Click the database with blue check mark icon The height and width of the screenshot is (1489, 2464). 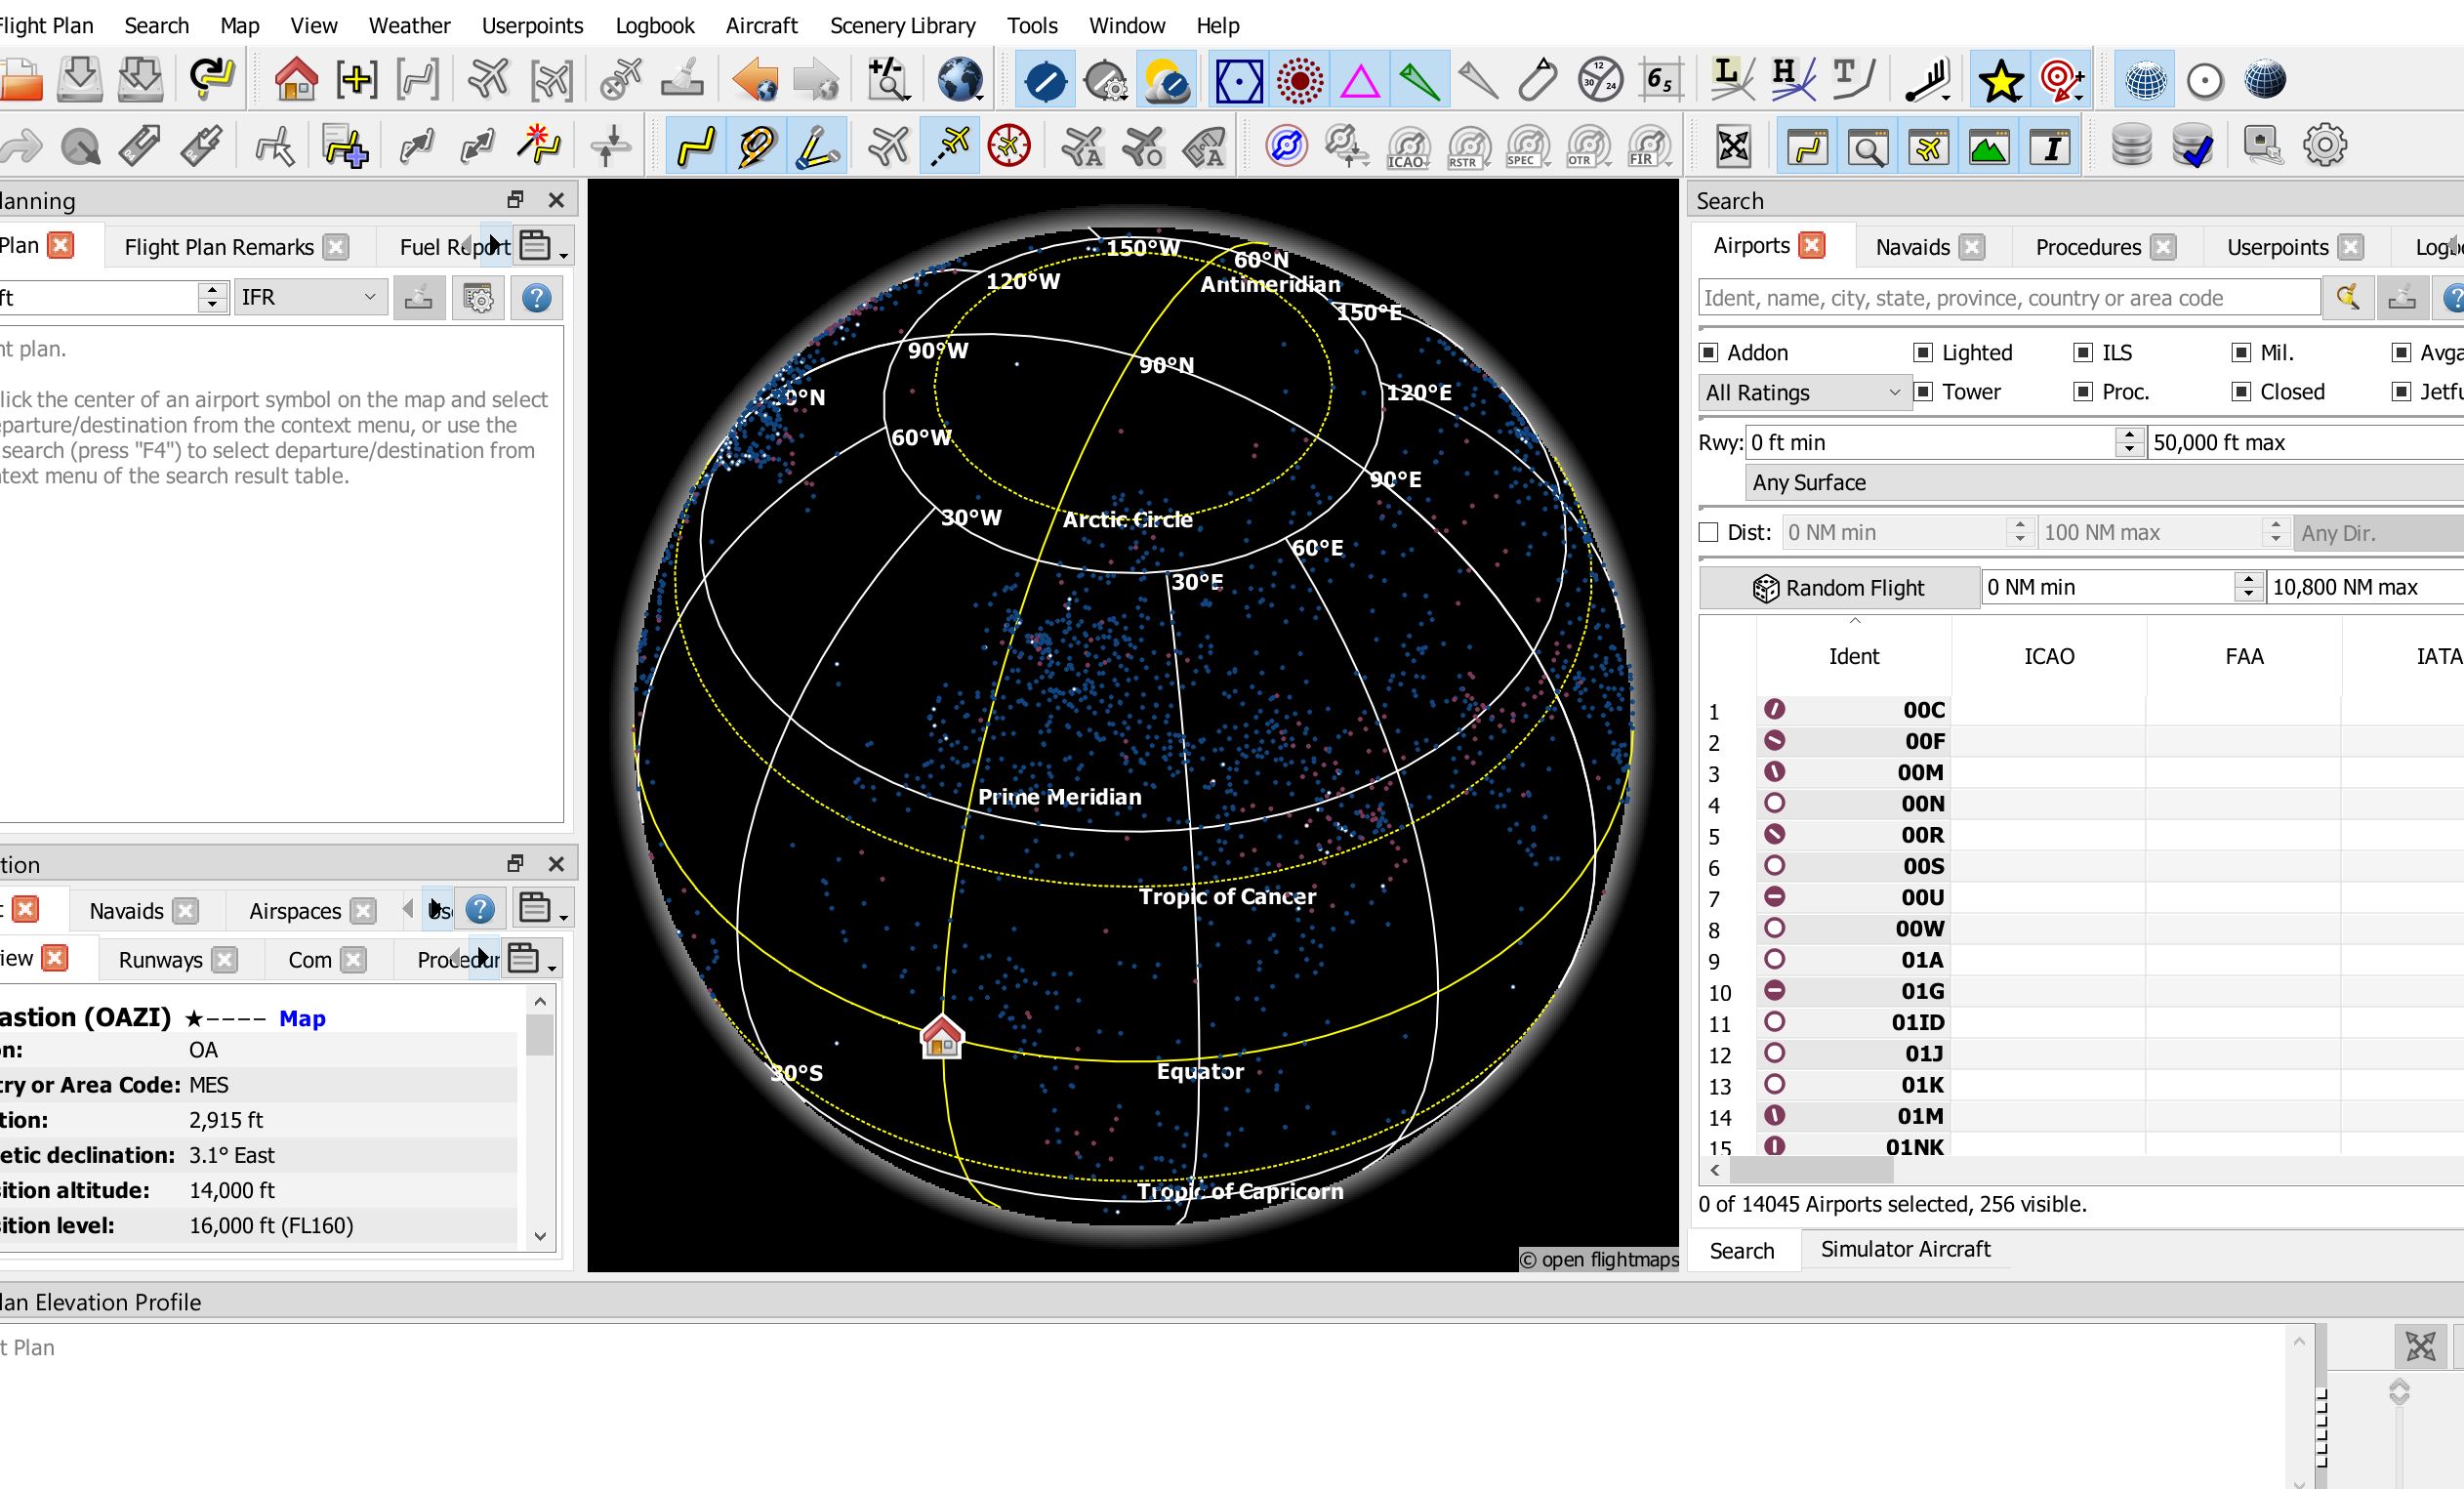[2192, 146]
